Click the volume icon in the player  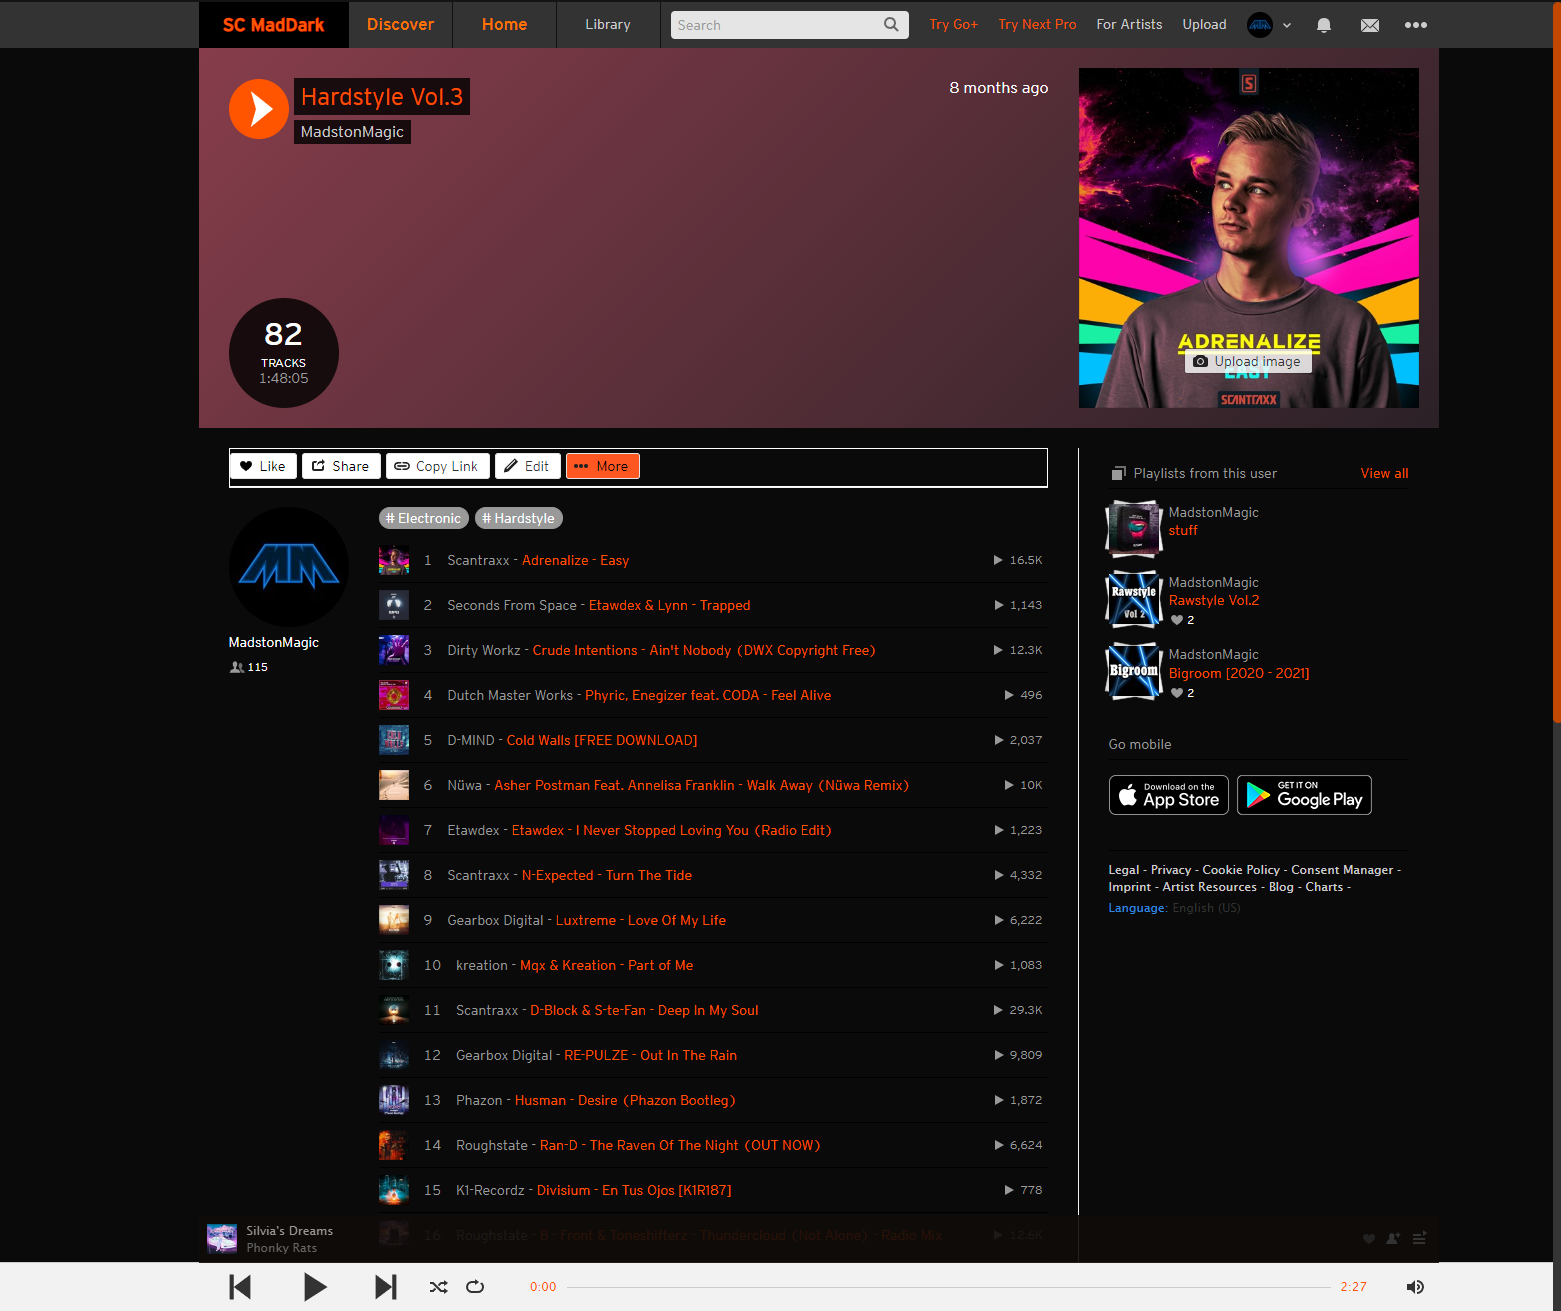pyautogui.click(x=1415, y=1287)
